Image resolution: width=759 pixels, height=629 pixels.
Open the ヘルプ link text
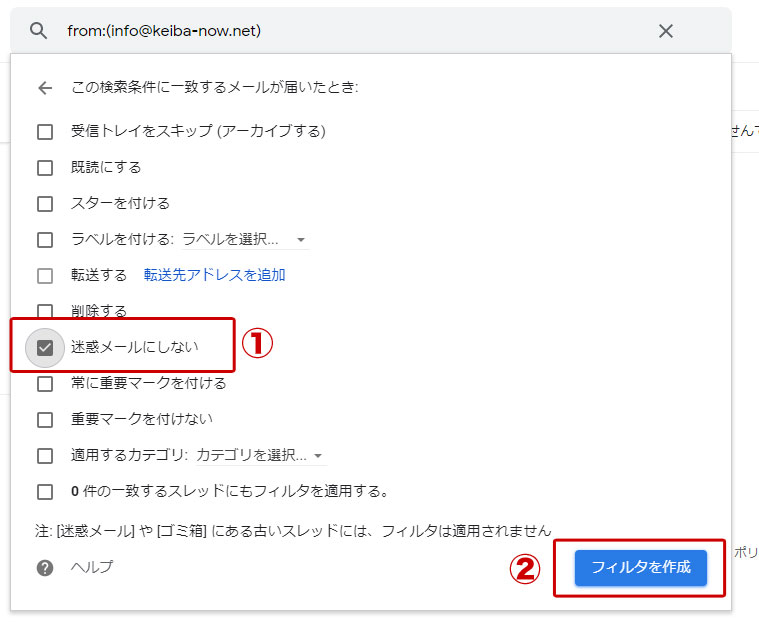click(92, 567)
